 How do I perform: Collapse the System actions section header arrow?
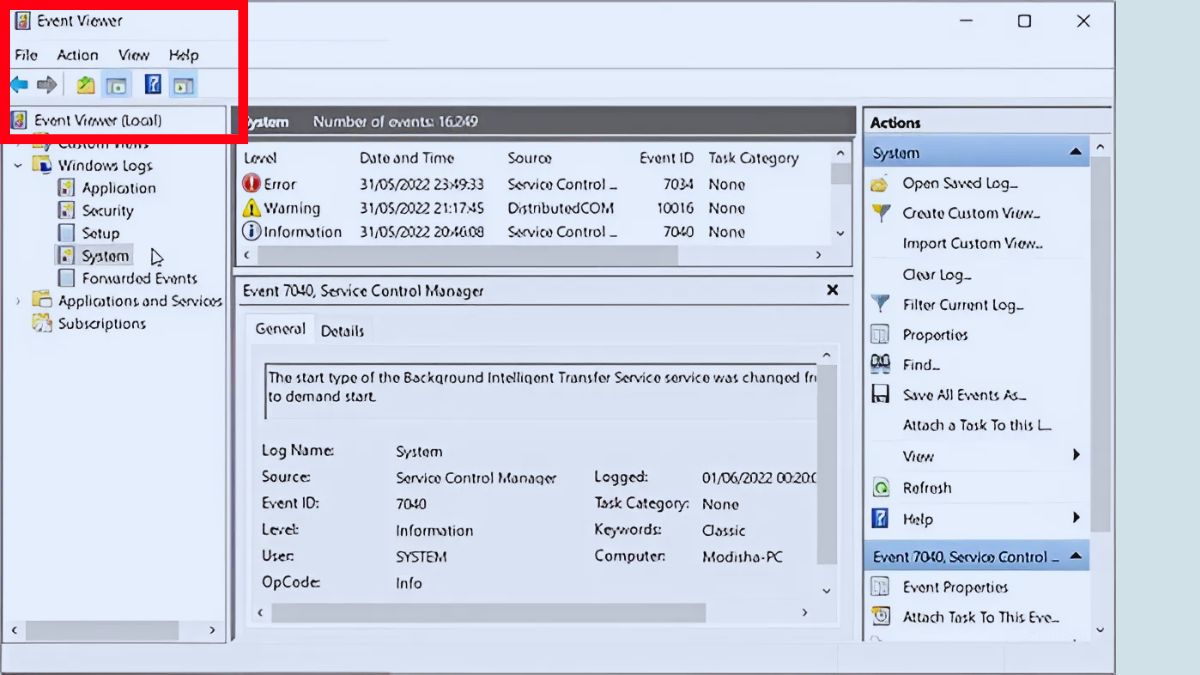tap(1076, 153)
